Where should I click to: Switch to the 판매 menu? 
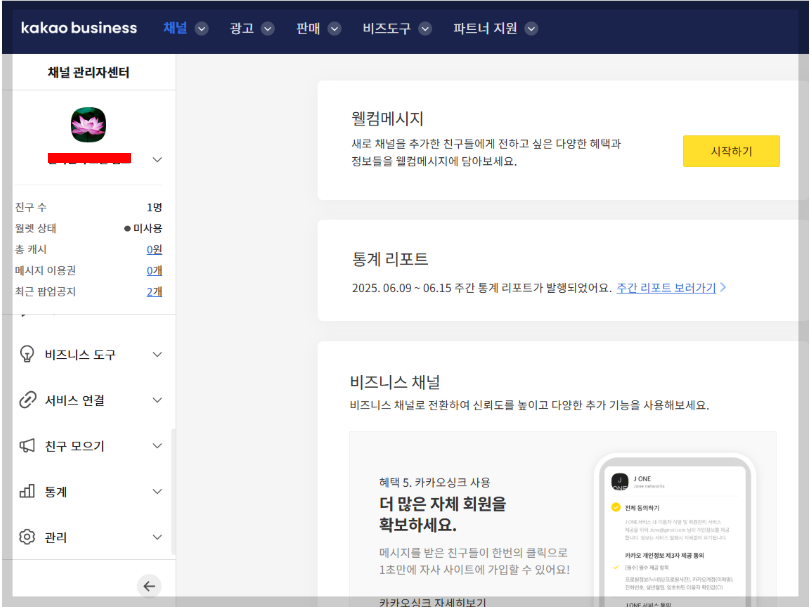tap(314, 29)
